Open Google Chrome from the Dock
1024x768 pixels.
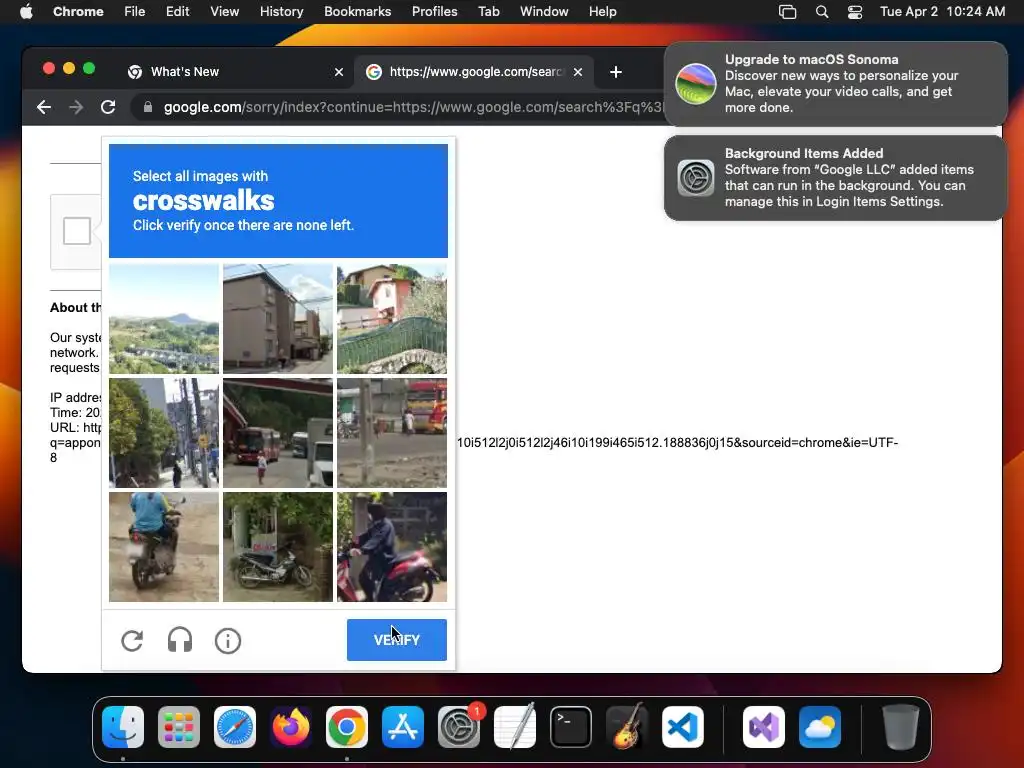click(347, 727)
